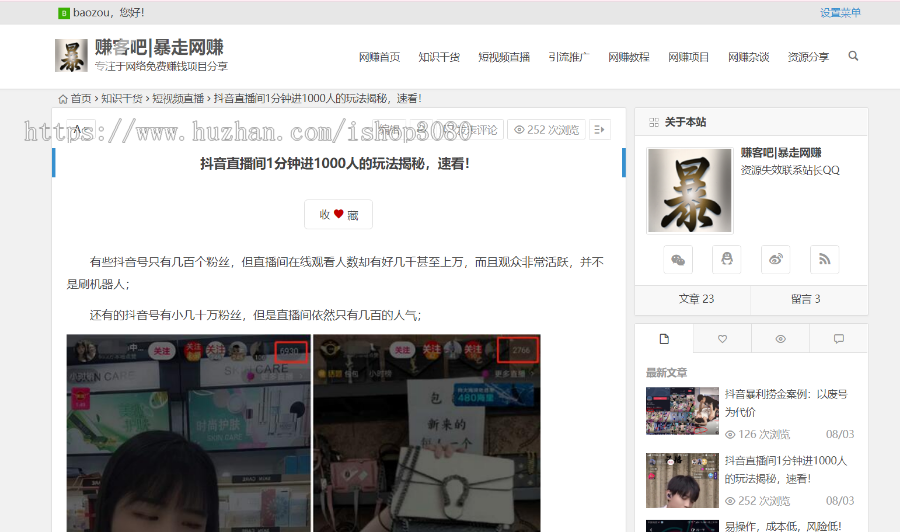Click 文章 23 stat in sidebar

coord(696,299)
